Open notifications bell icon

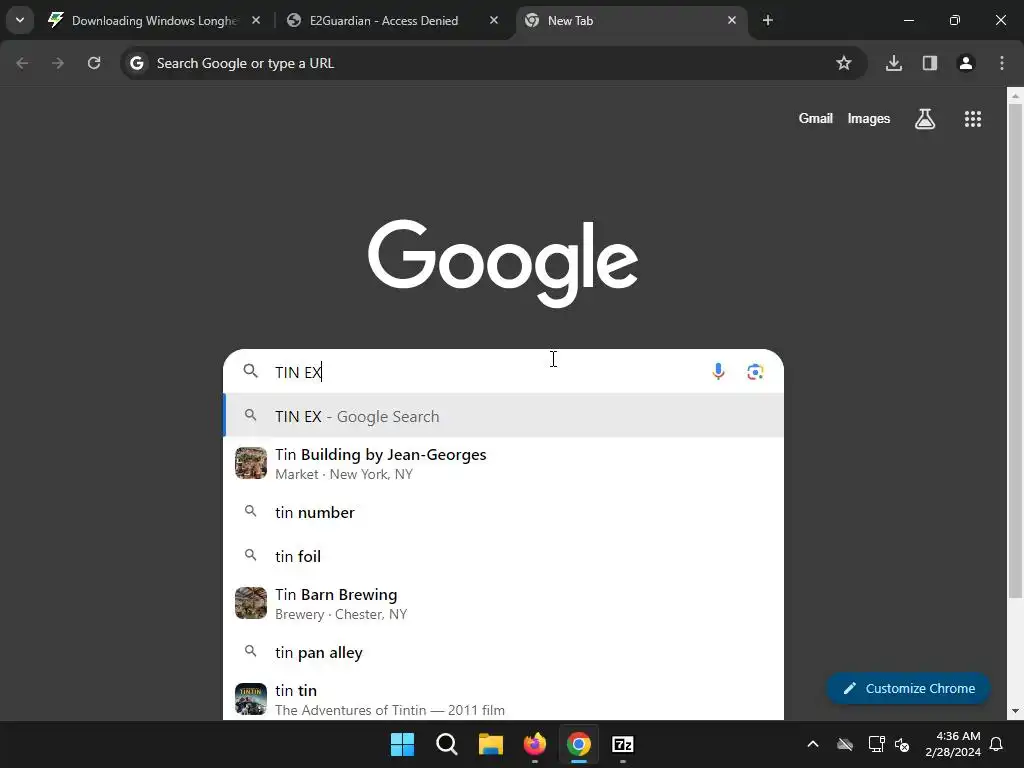pyautogui.click(x=997, y=744)
